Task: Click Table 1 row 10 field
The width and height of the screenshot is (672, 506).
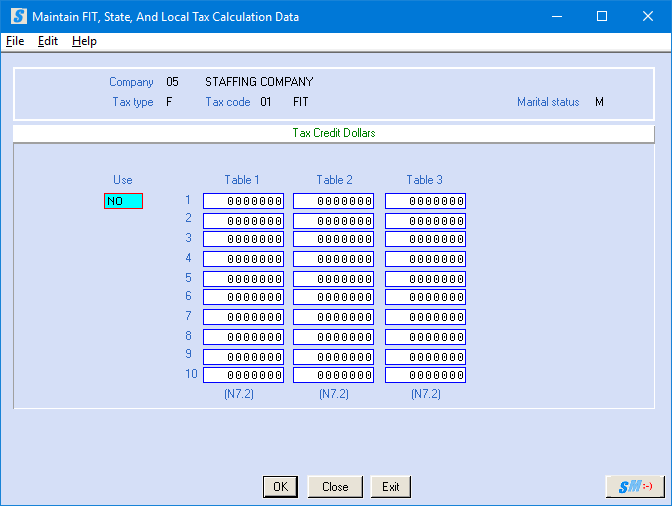Action: click(243, 375)
